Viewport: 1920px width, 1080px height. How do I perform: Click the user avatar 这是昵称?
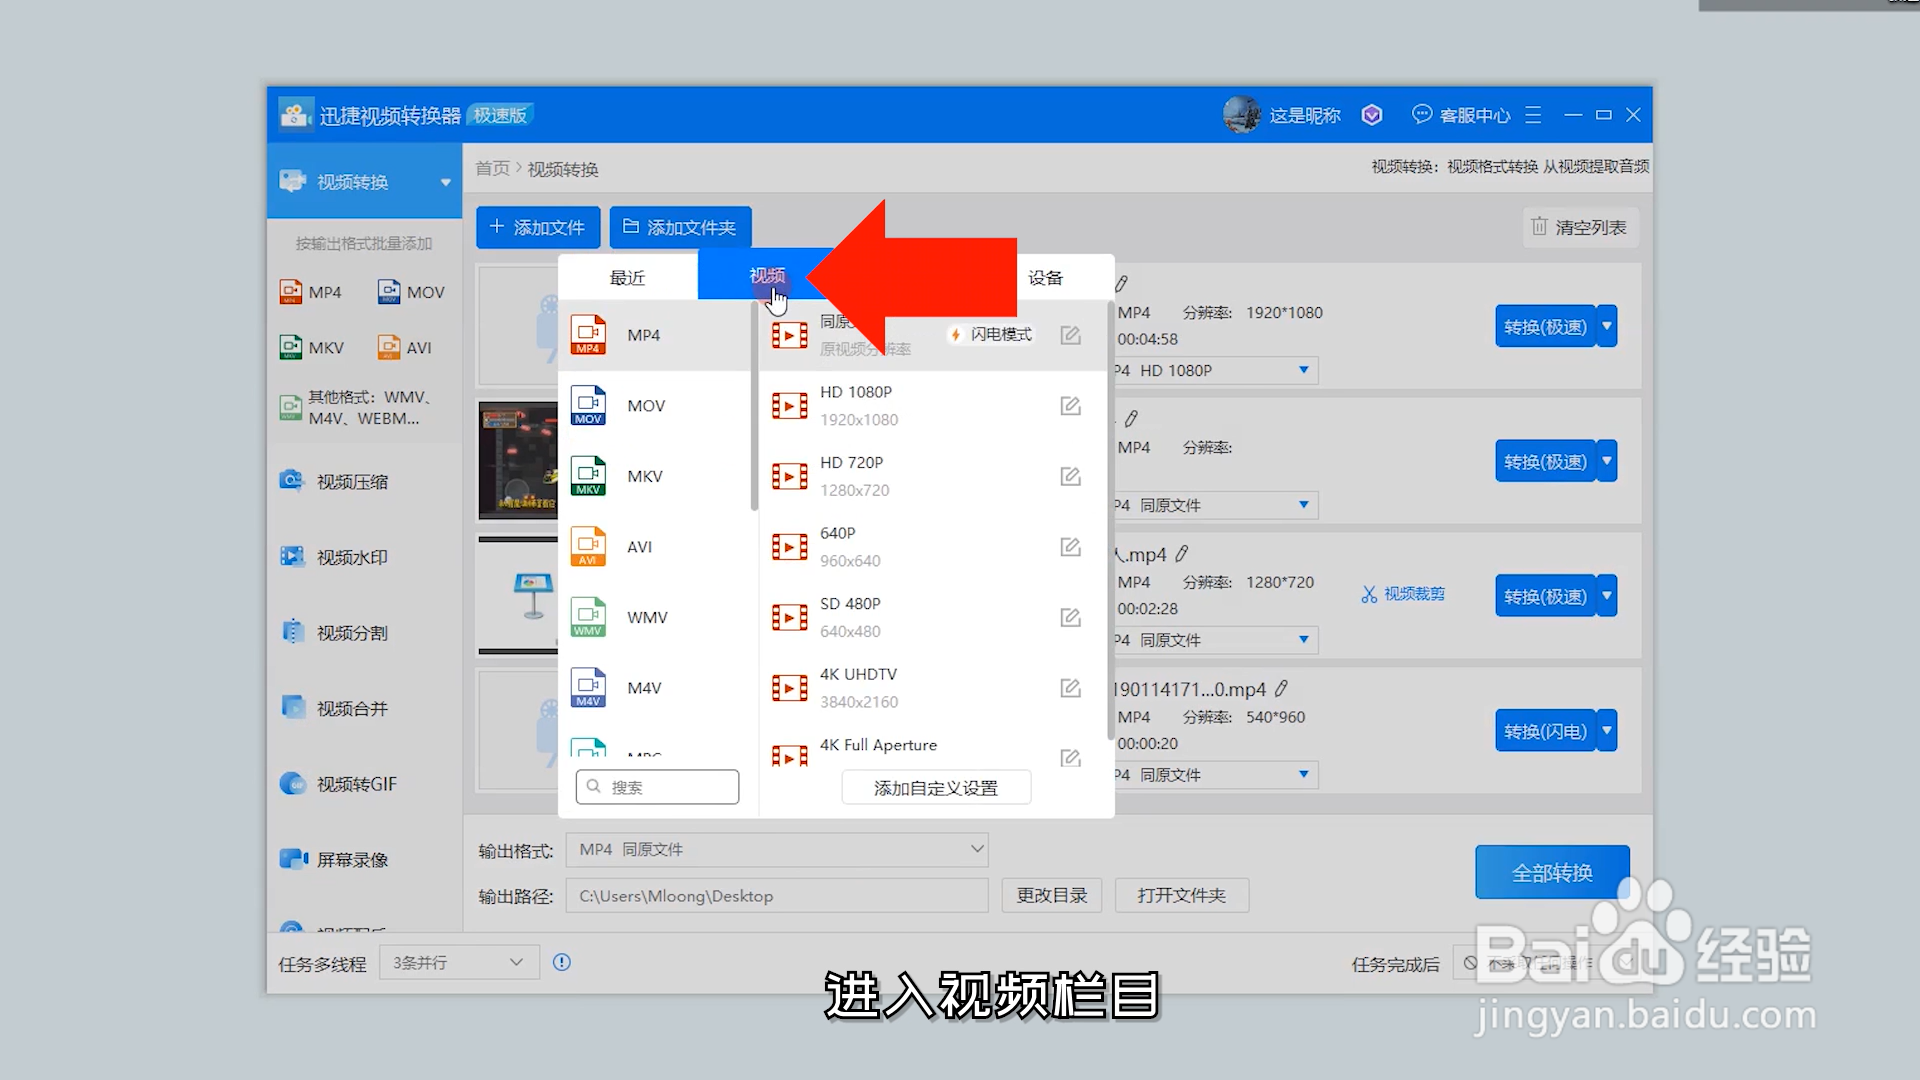point(1242,115)
